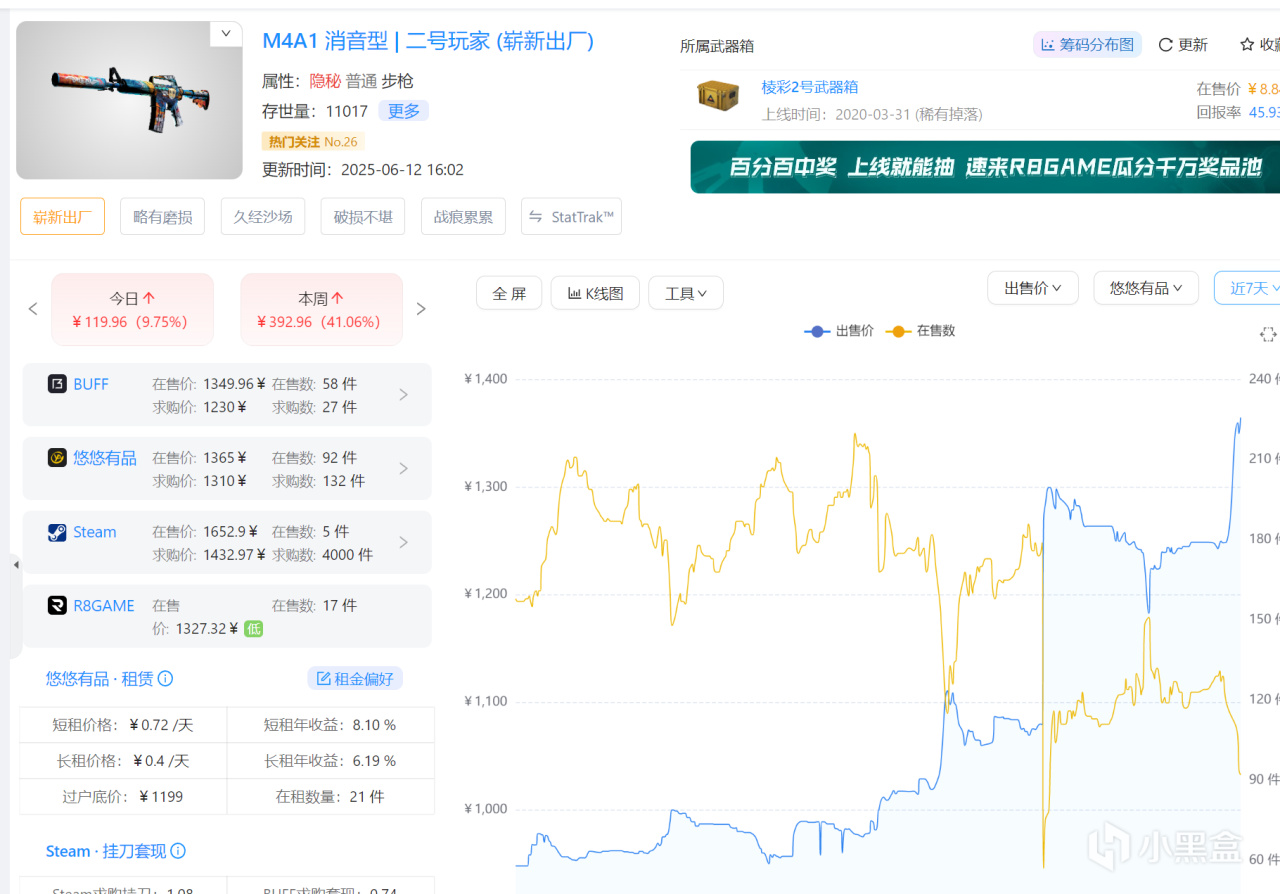Click the Steam 求购数 value 4000 件
This screenshot has height=894, width=1280.
pyautogui.click(x=347, y=555)
